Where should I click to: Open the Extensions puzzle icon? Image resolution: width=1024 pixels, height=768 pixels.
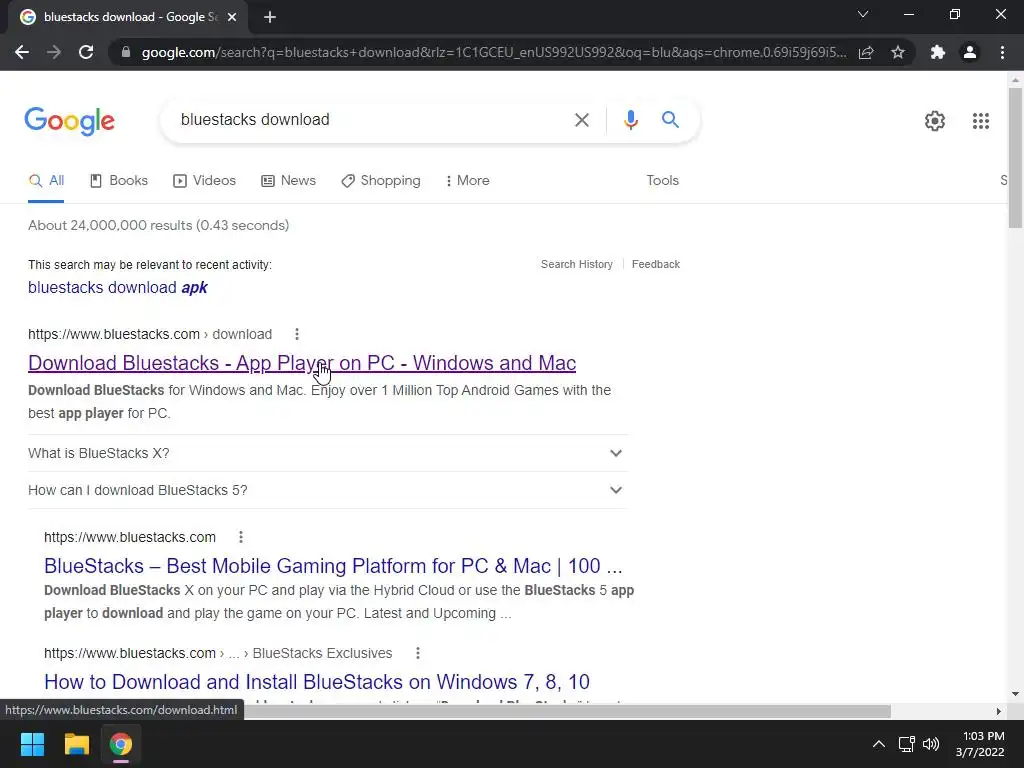pos(938,52)
